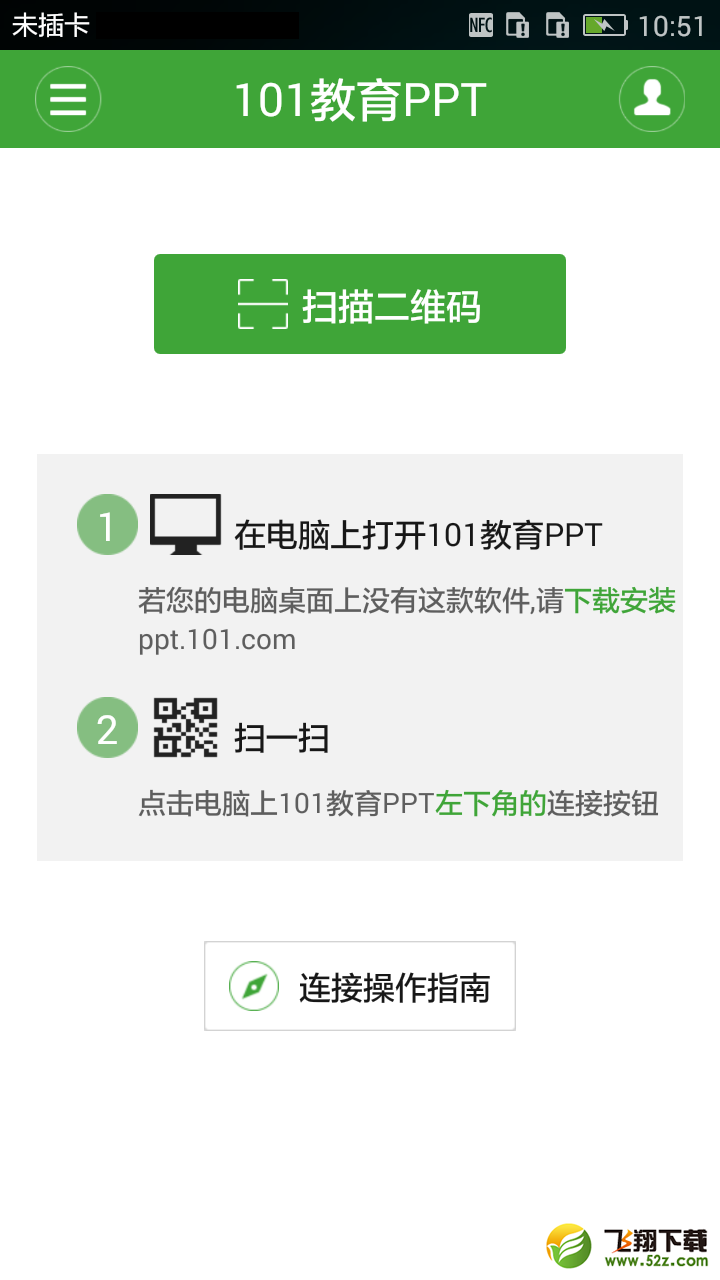This screenshot has width=720, height=1280.
Task: Click the green step 2 circle
Action: pos(107,727)
